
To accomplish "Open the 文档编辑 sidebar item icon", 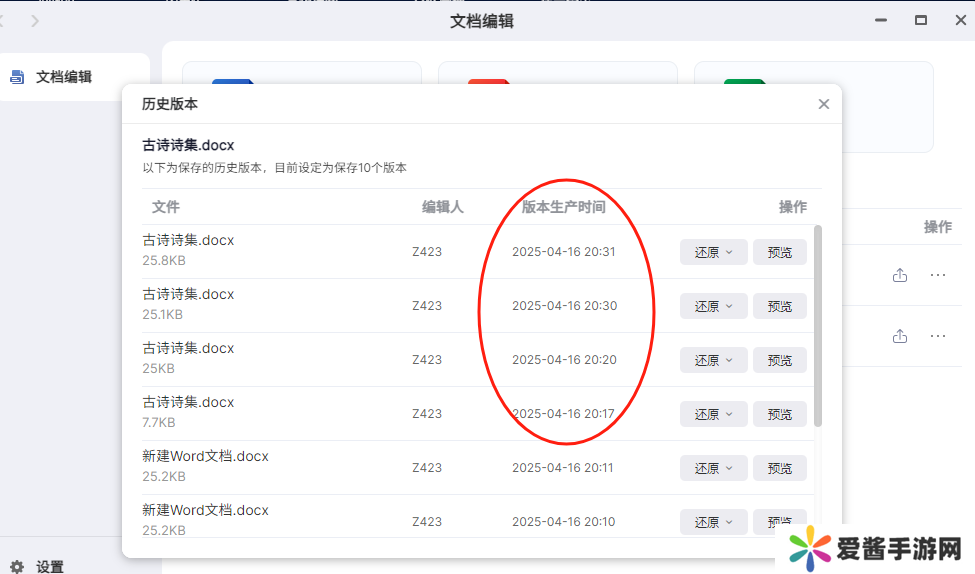I will pyautogui.click(x=17, y=76).
